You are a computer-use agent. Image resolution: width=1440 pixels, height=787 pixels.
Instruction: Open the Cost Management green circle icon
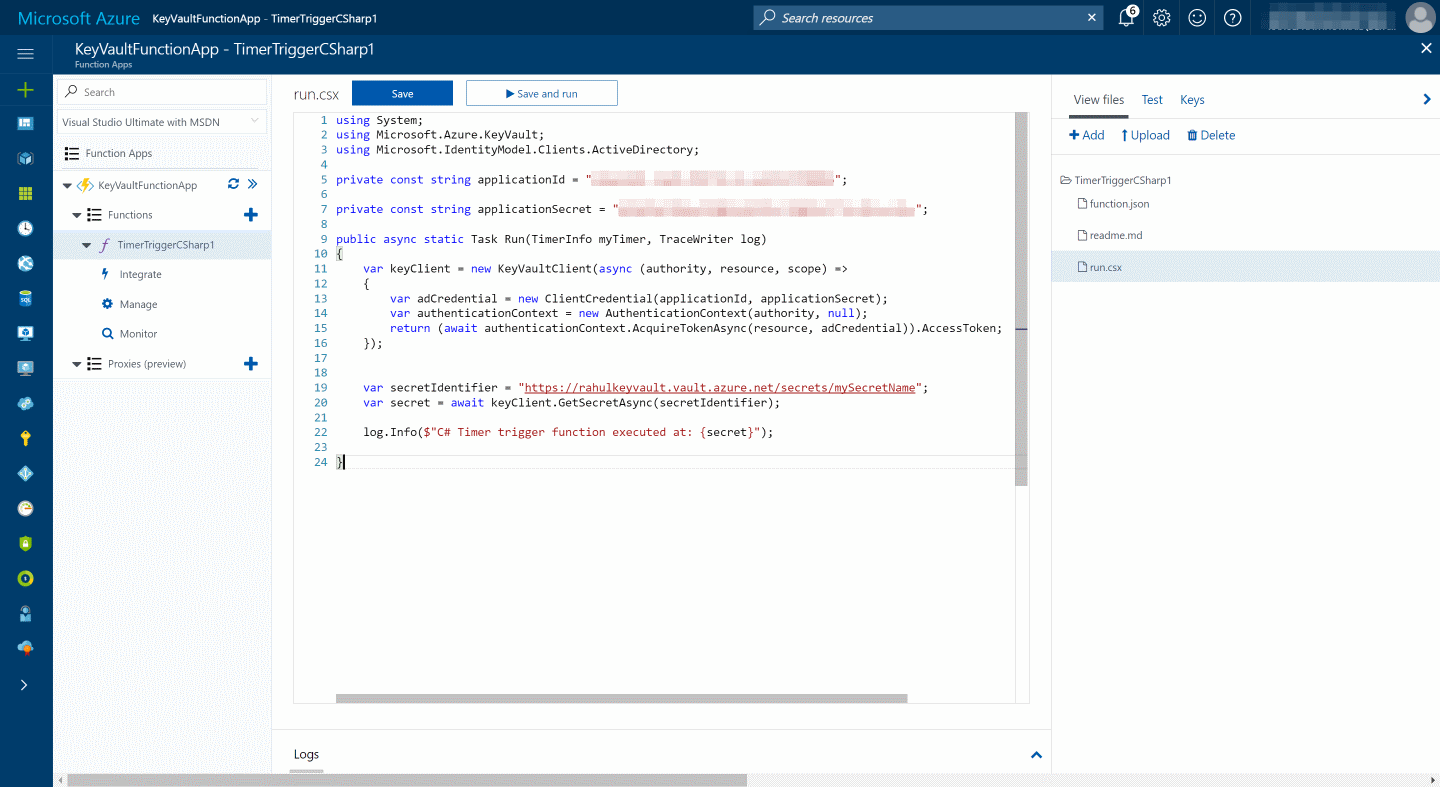point(25,578)
